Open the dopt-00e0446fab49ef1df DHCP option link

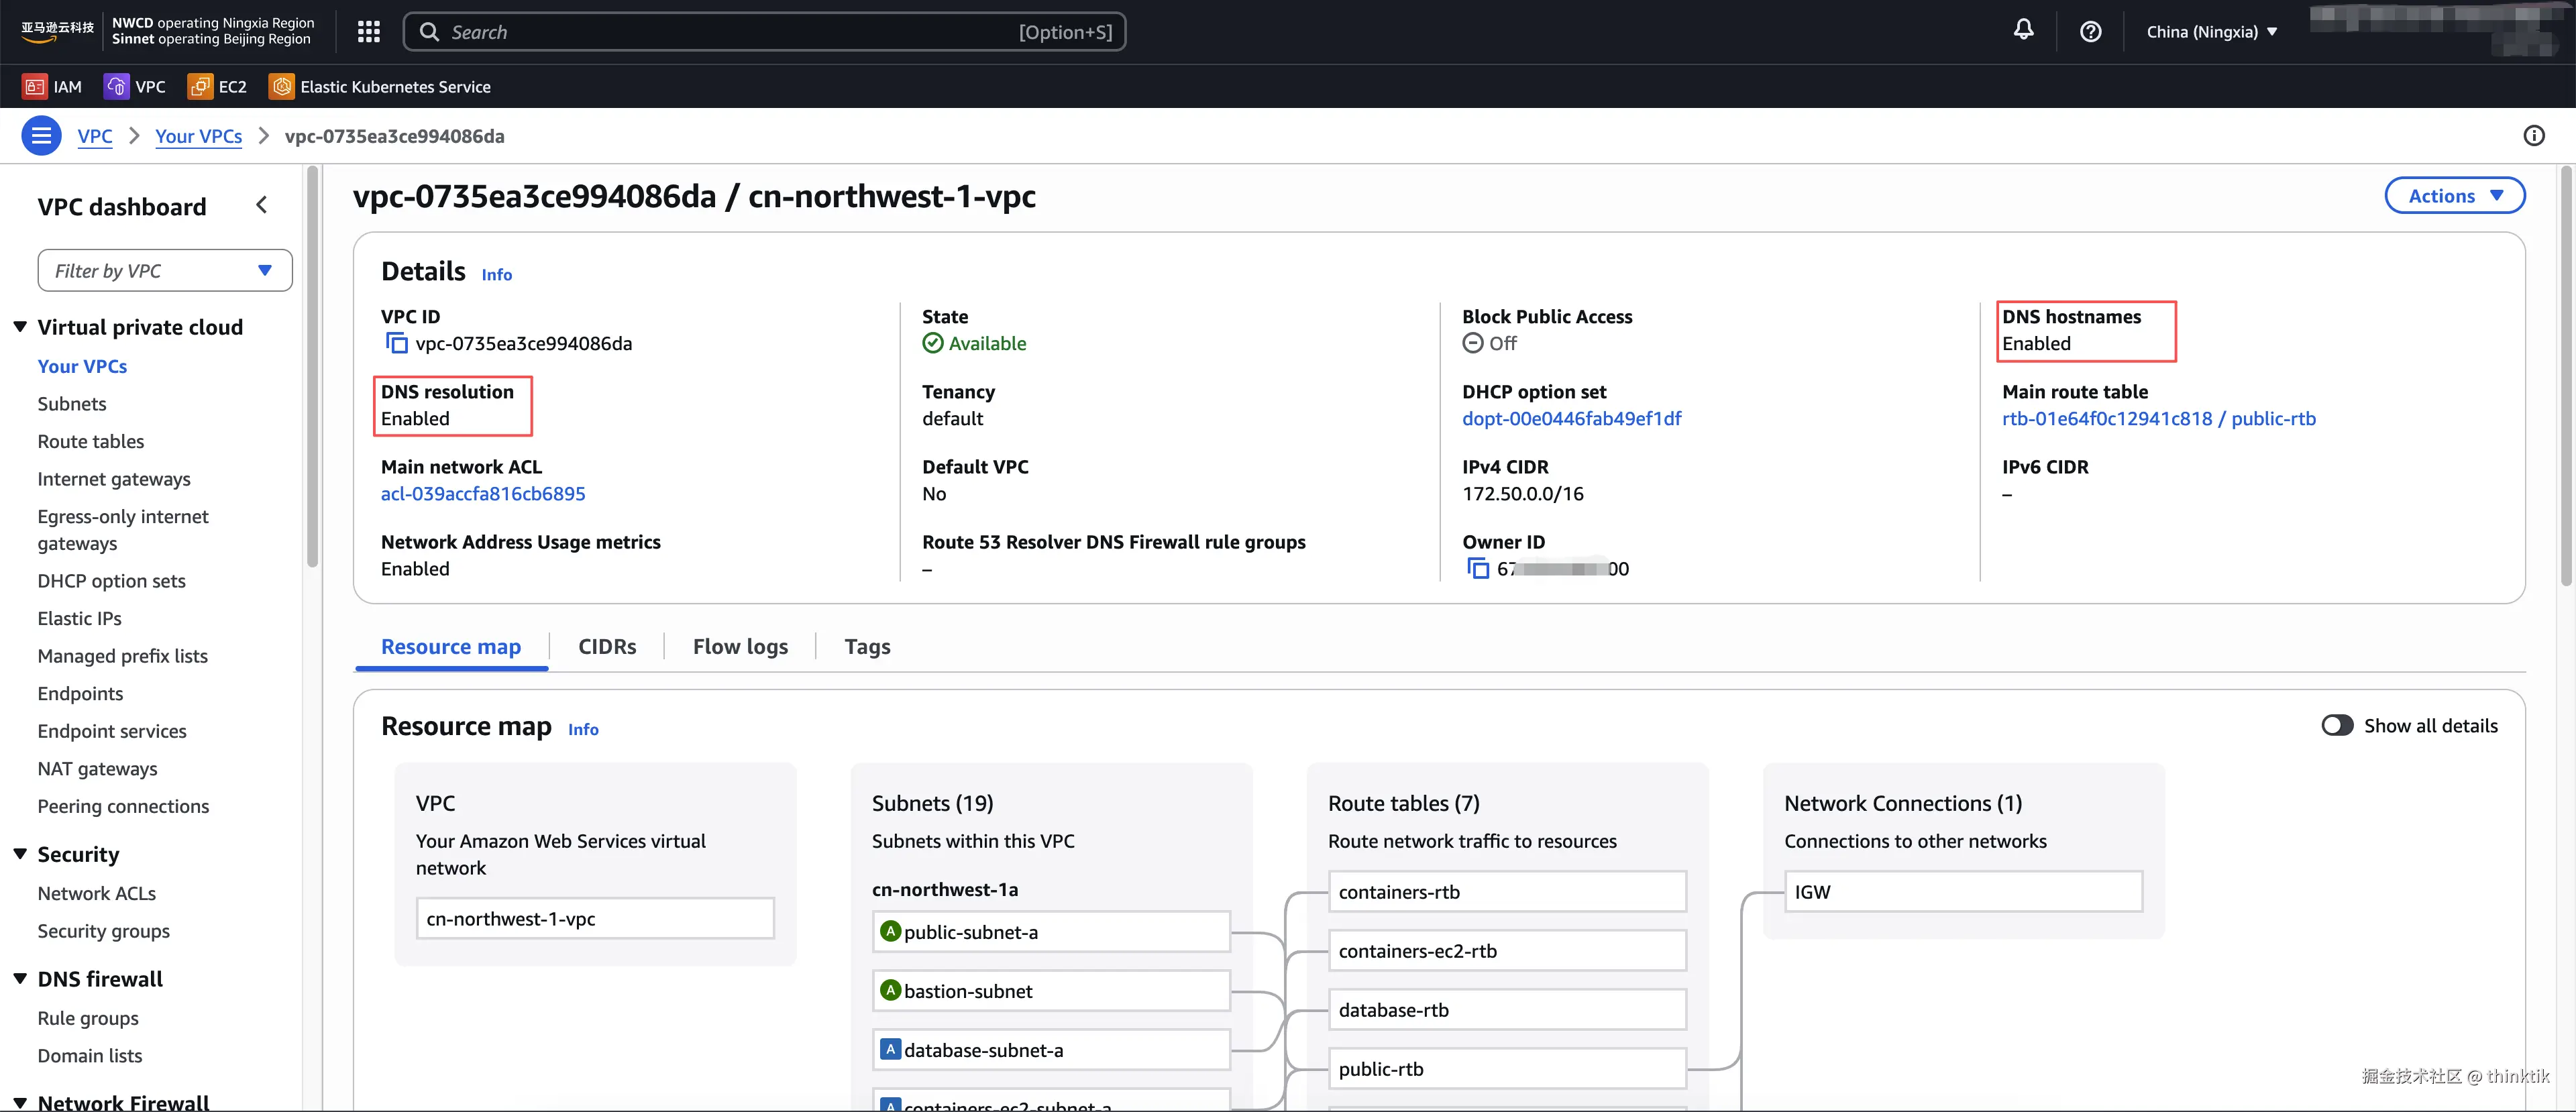(1571, 419)
